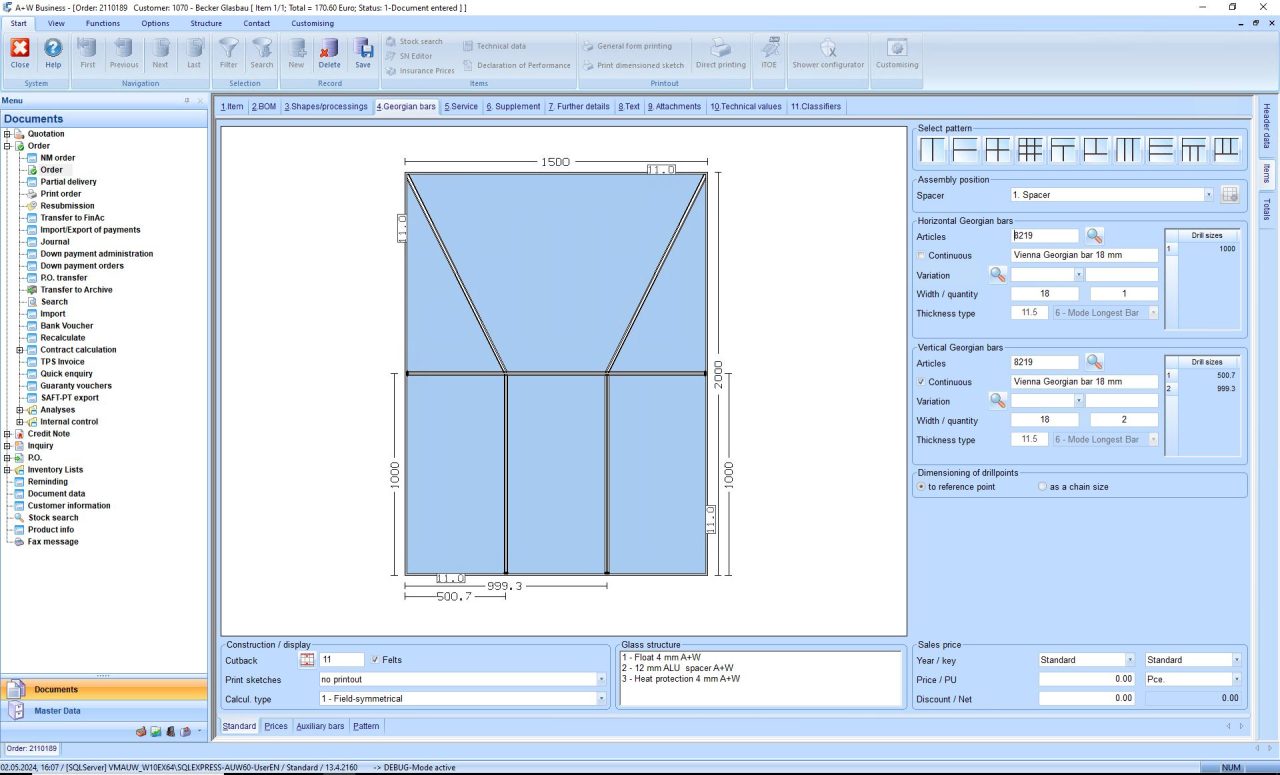Open the Auxiliary bars bottom tab
Viewport: 1280px width, 775px height.
(320, 726)
